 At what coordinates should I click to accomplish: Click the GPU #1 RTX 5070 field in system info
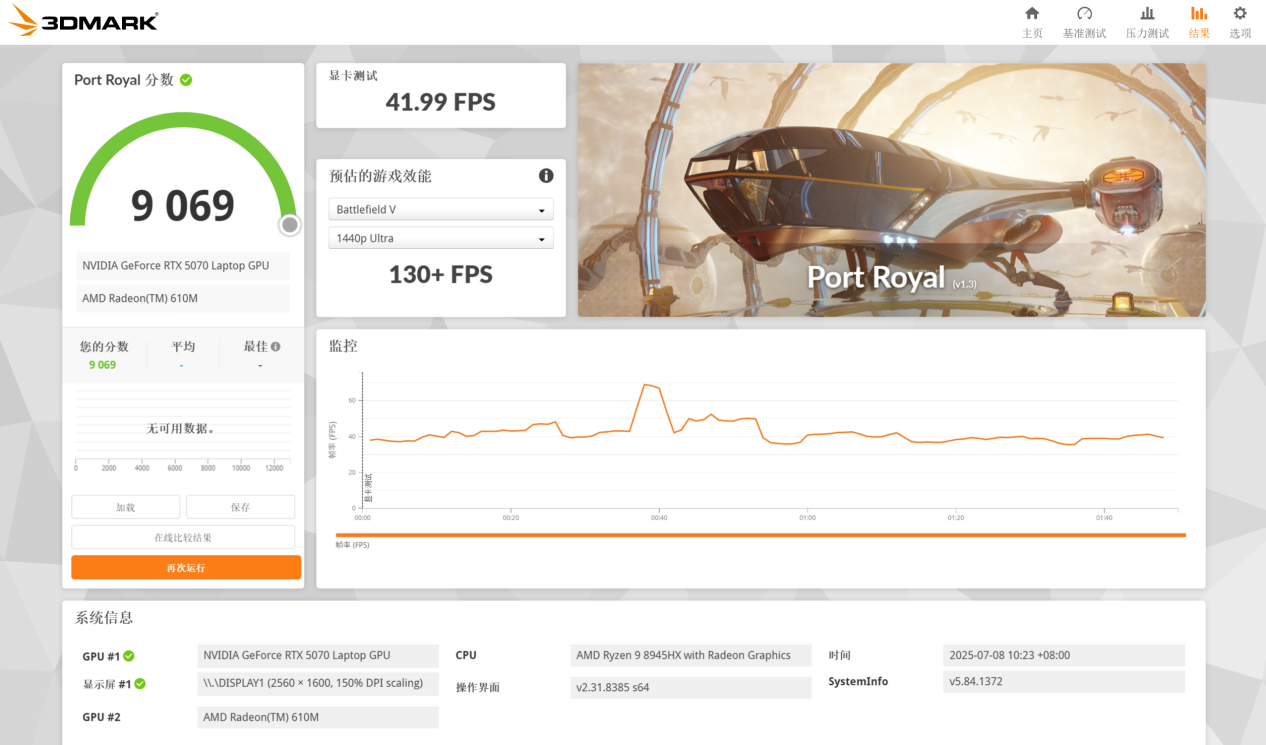318,656
